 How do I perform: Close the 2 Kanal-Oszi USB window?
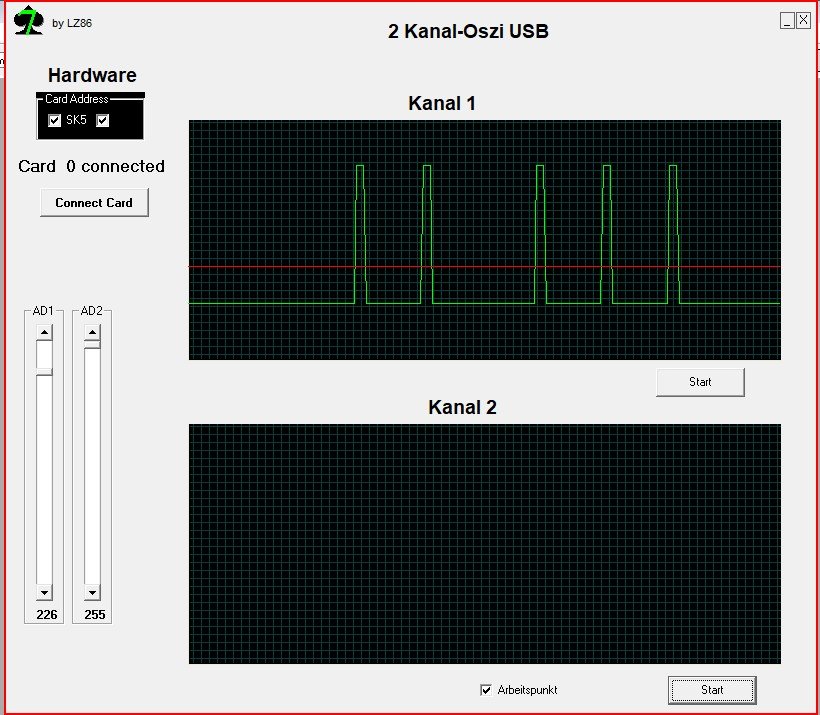(803, 20)
